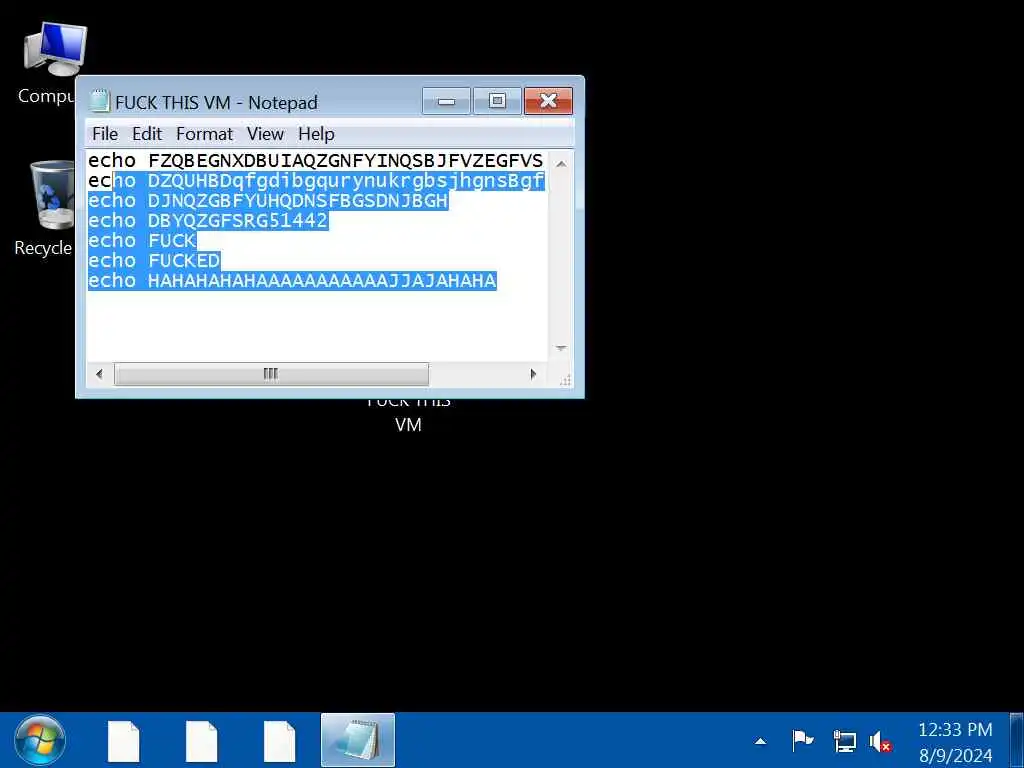Image resolution: width=1024 pixels, height=768 pixels.
Task: Click first blank file taskbar icon
Action: pos(123,741)
